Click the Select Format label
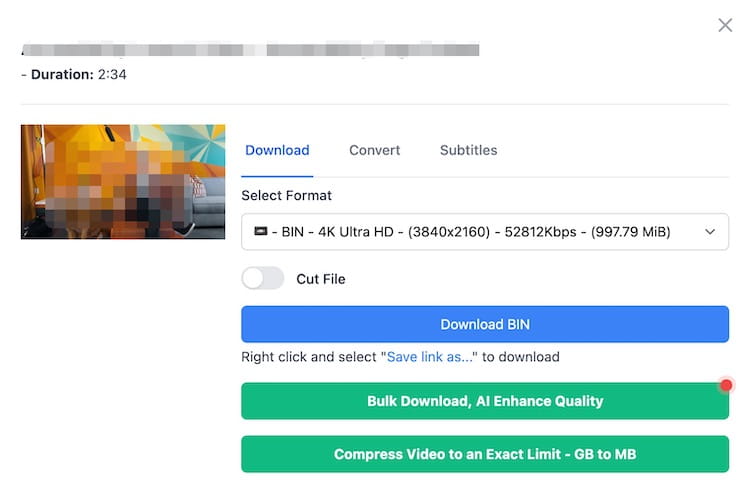 point(286,195)
